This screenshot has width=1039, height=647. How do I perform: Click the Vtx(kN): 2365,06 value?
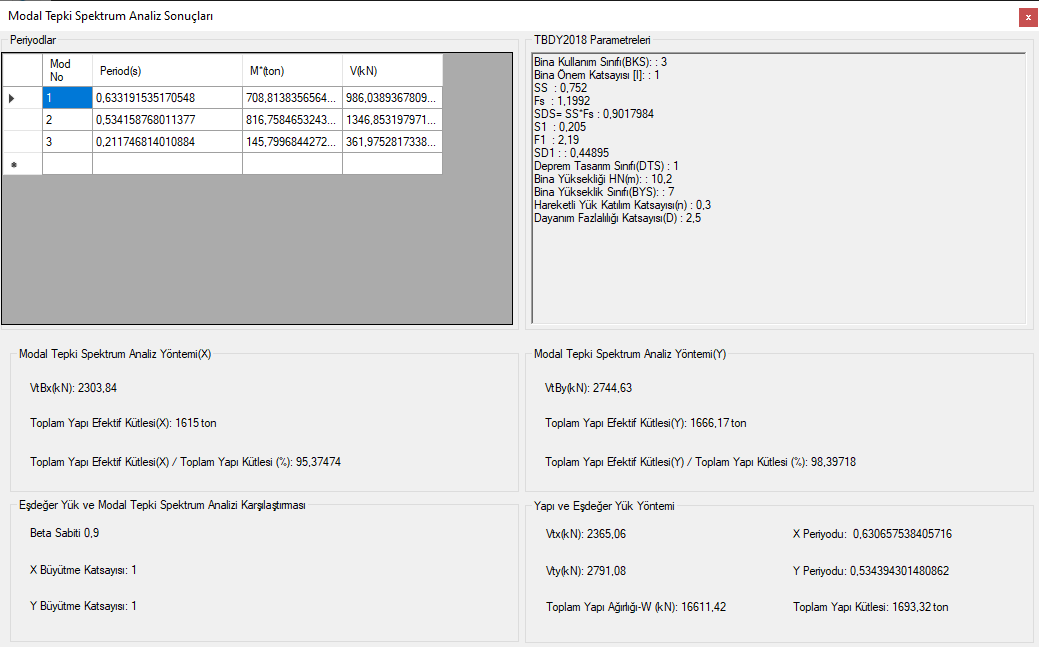click(586, 534)
